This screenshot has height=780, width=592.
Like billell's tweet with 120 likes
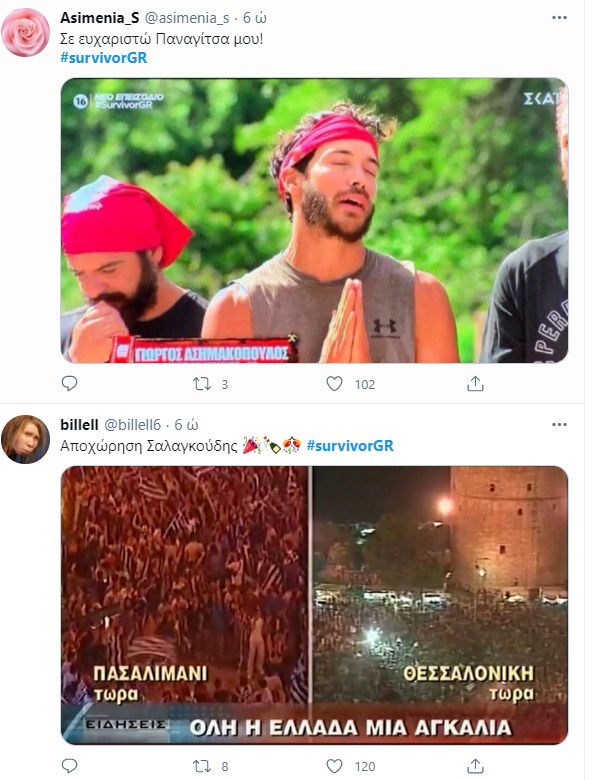coord(334,766)
